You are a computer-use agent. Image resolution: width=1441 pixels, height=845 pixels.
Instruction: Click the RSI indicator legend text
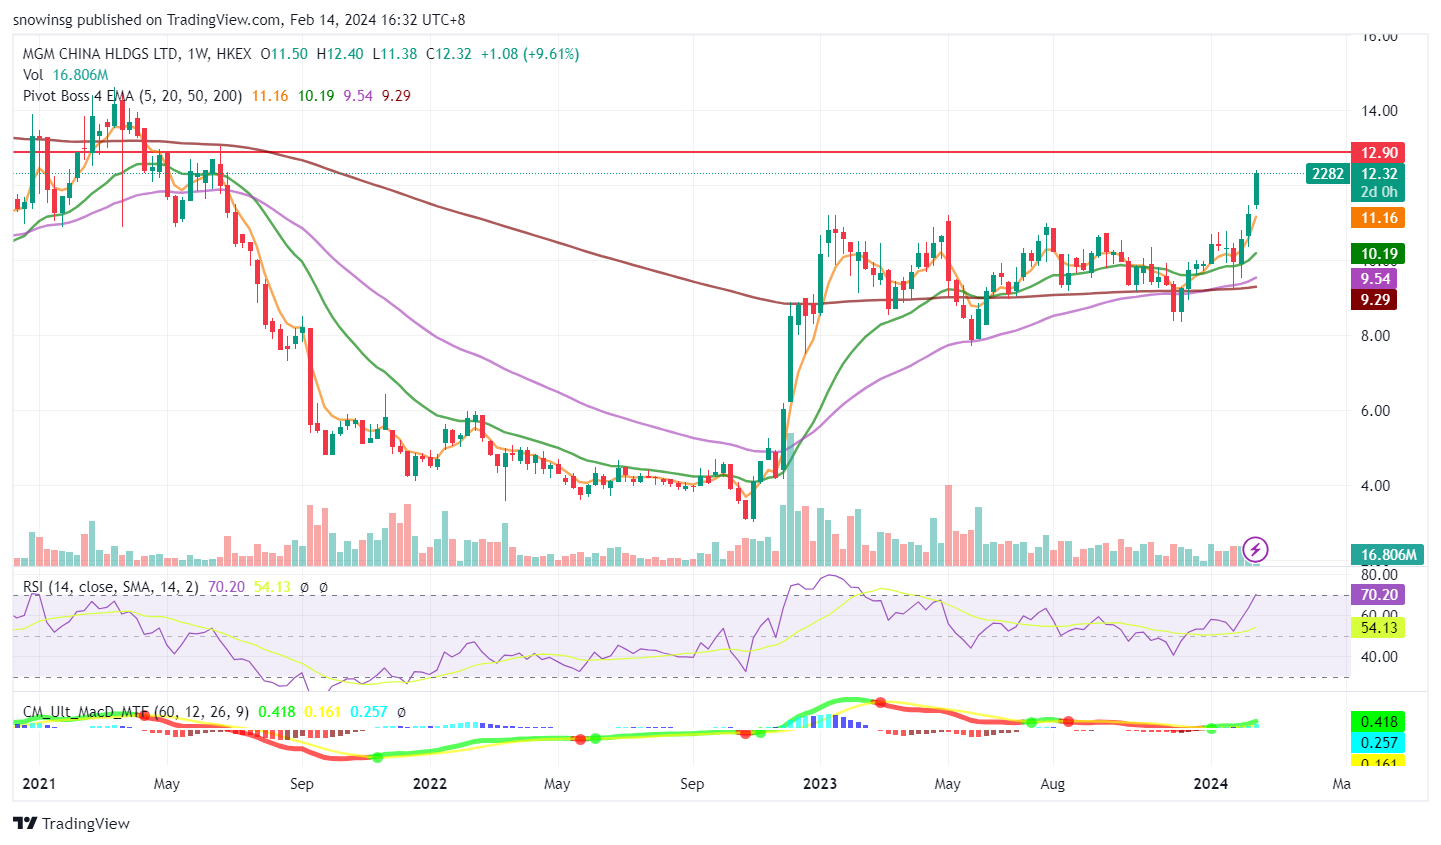(x=110, y=587)
